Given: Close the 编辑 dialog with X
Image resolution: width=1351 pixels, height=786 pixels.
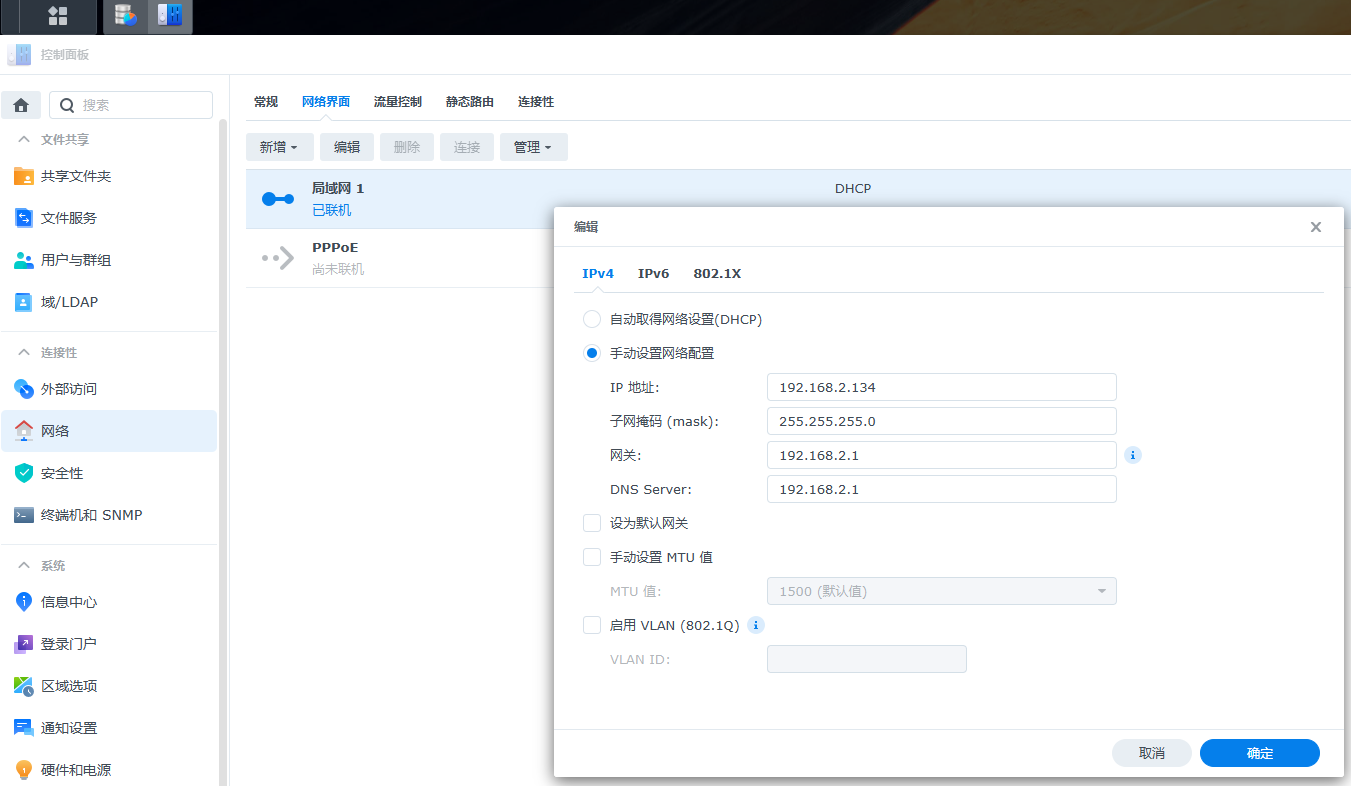Looking at the screenshot, I should [1316, 227].
